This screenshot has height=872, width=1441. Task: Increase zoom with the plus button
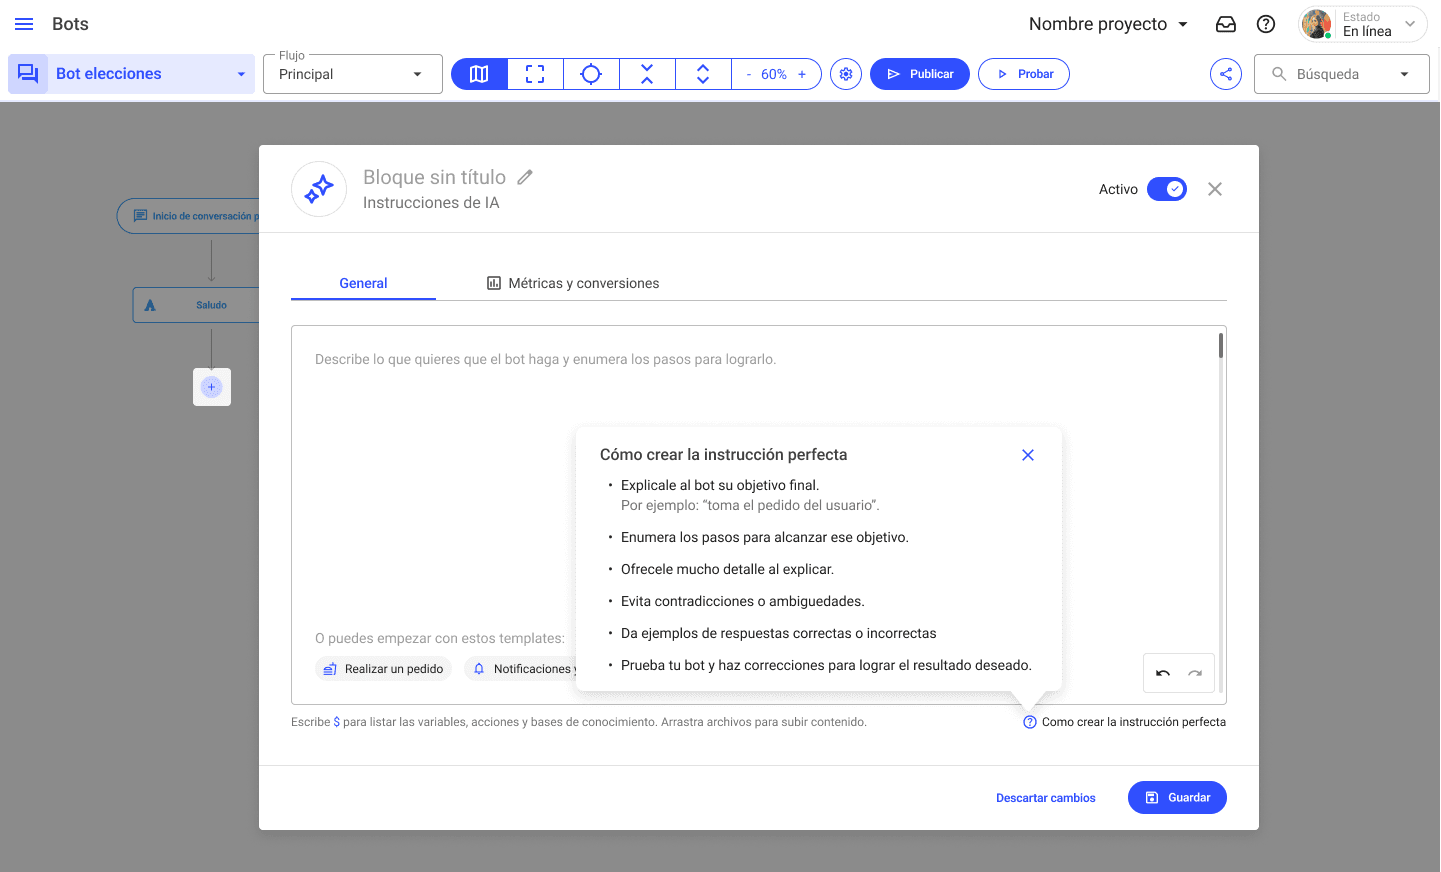[x=802, y=74]
